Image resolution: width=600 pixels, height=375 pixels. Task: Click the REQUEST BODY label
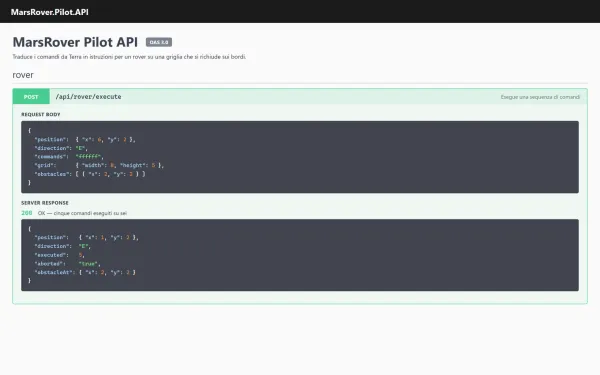(41, 114)
